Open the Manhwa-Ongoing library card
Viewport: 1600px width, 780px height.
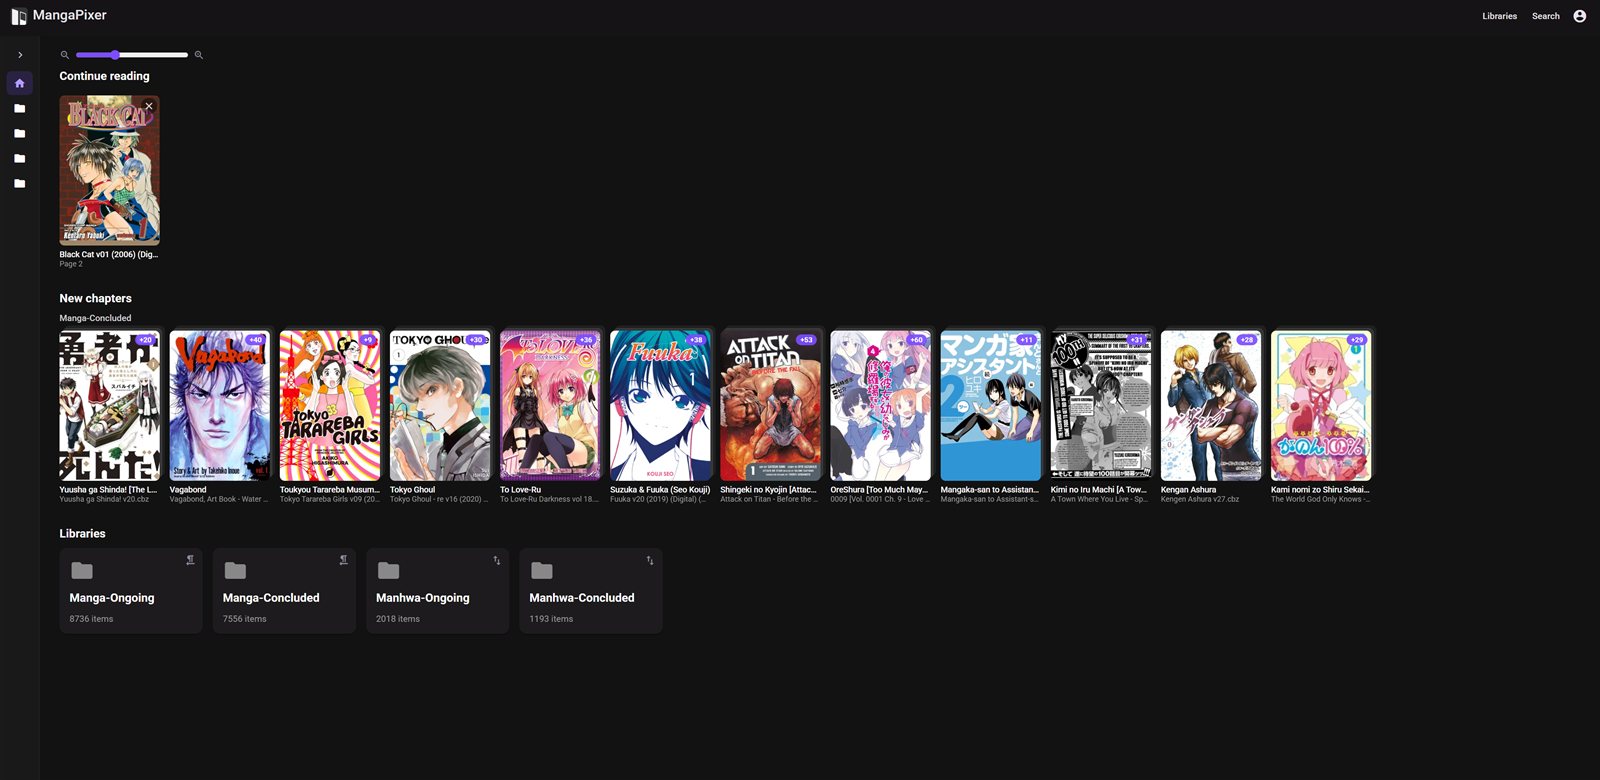point(437,590)
